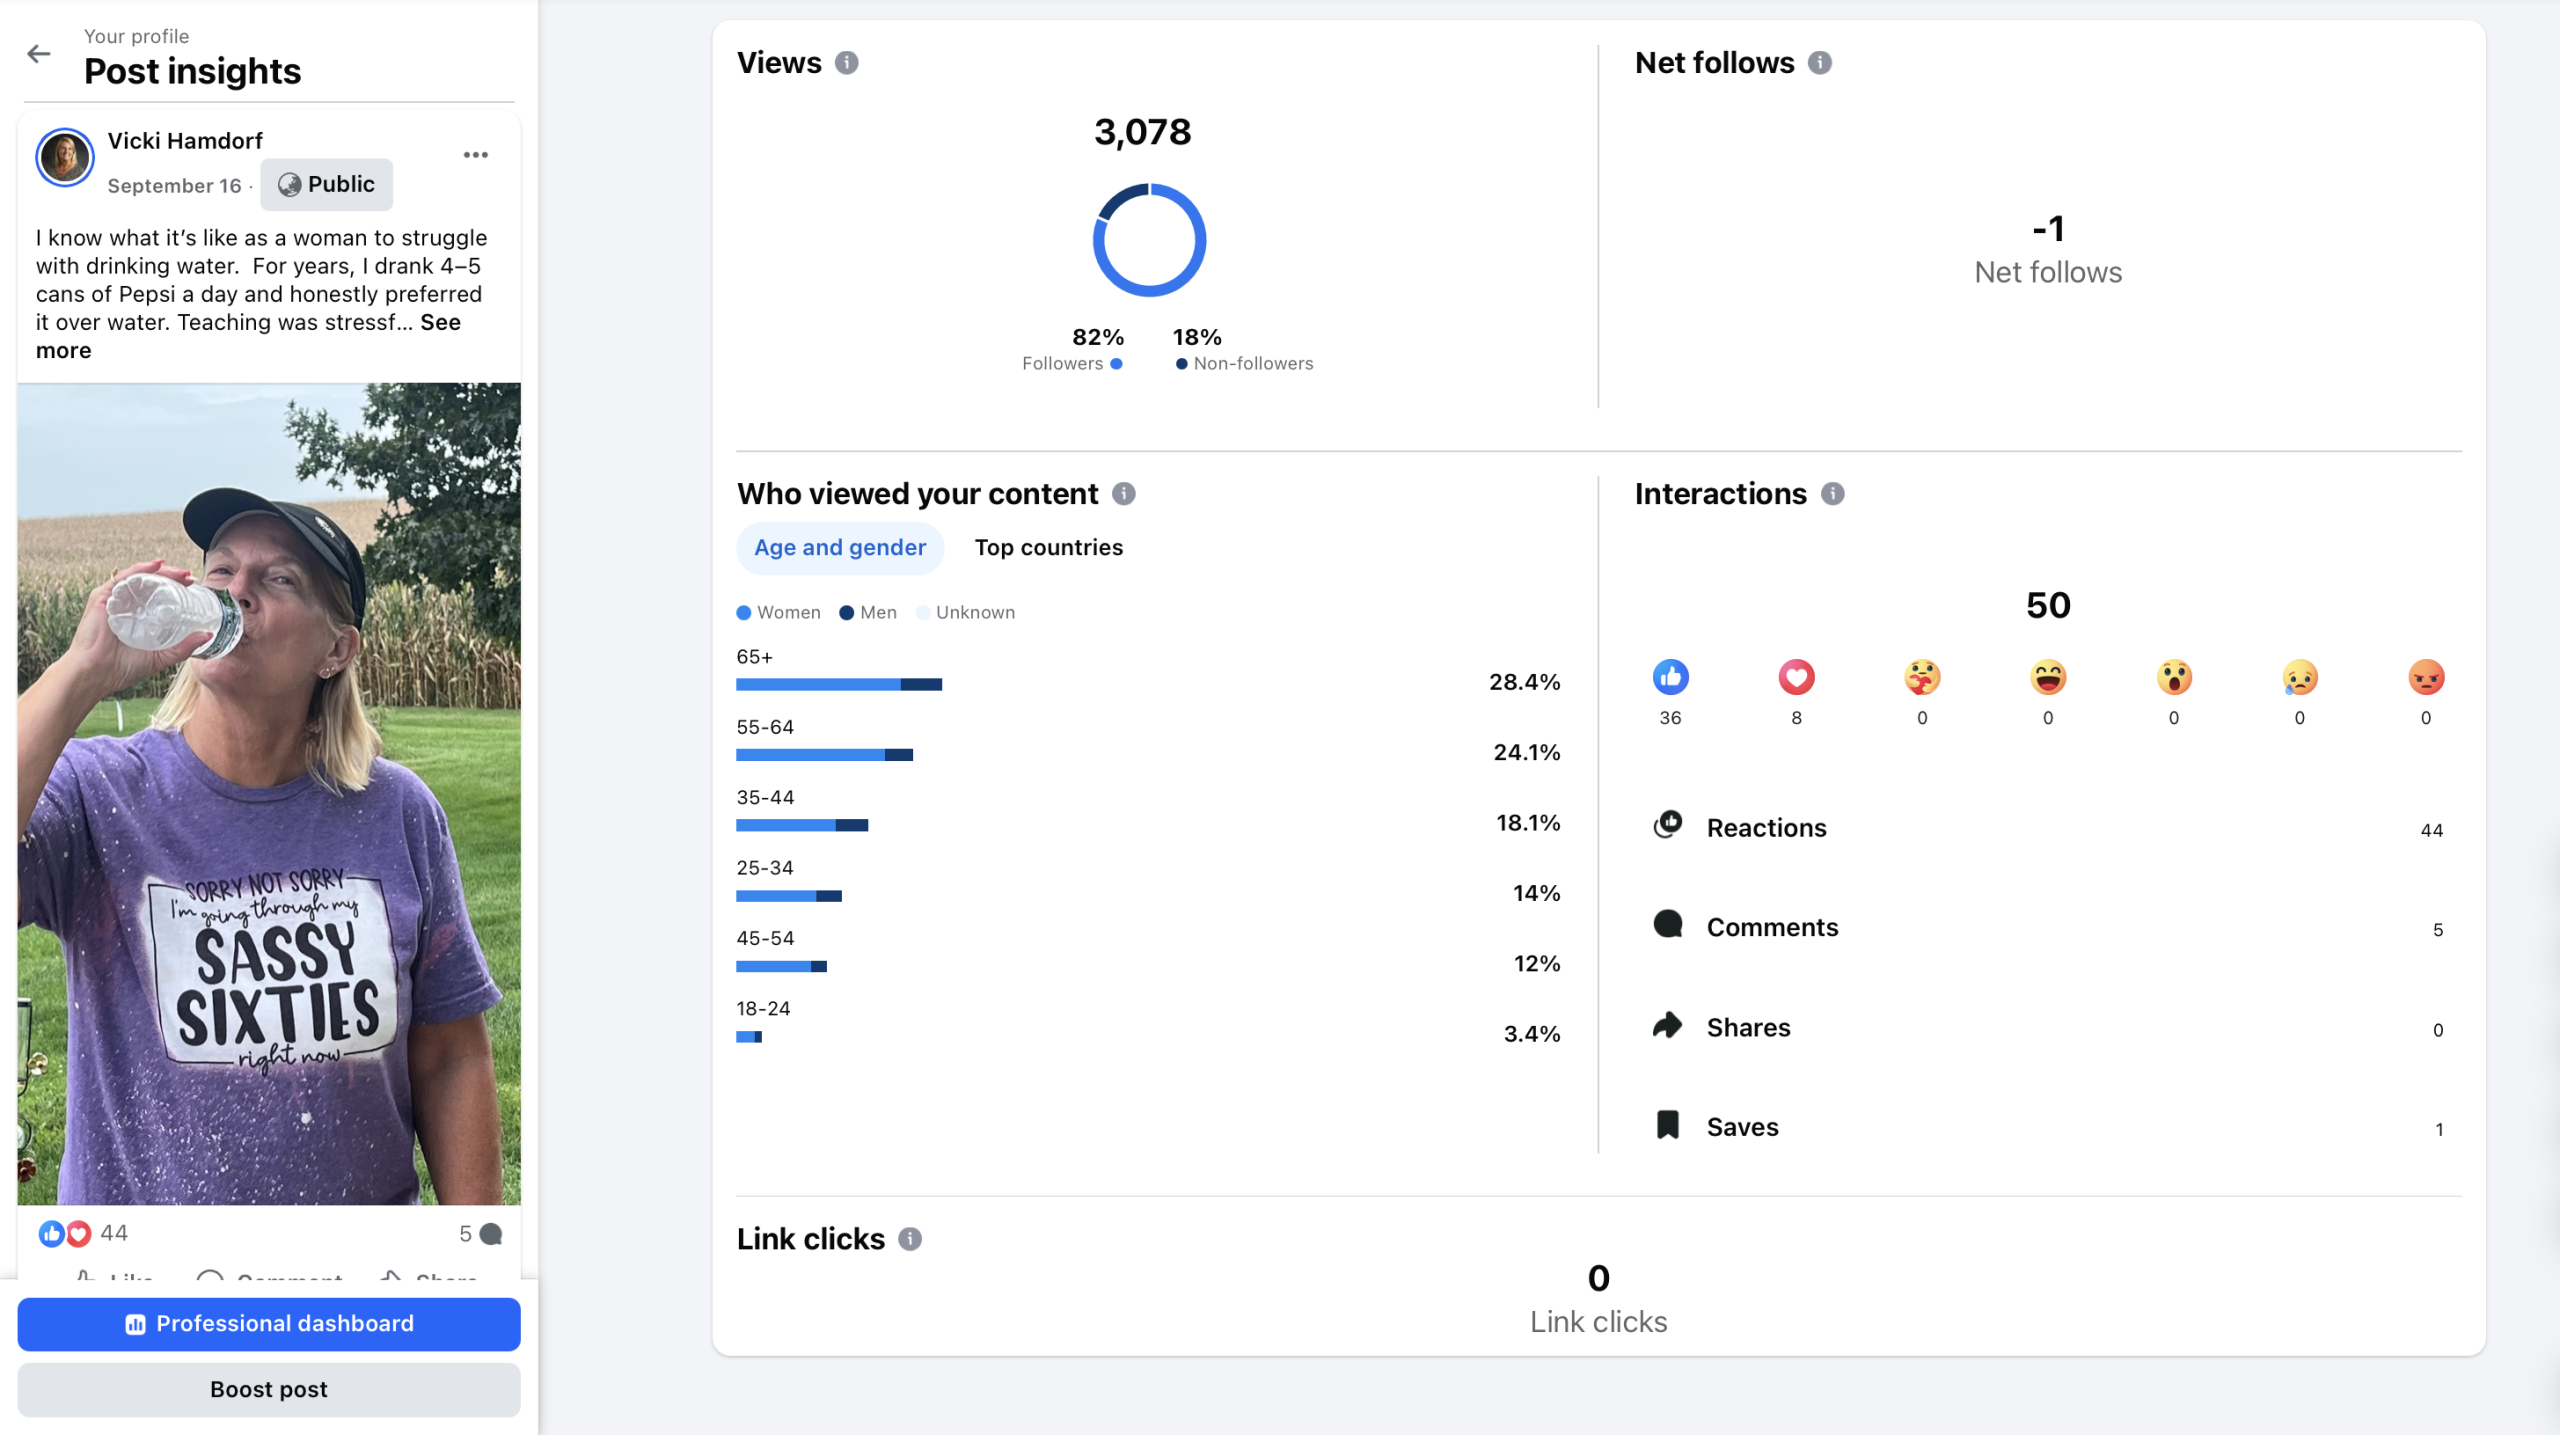
Task: Click the Vicki Hamdorf profile name
Action: [184, 141]
